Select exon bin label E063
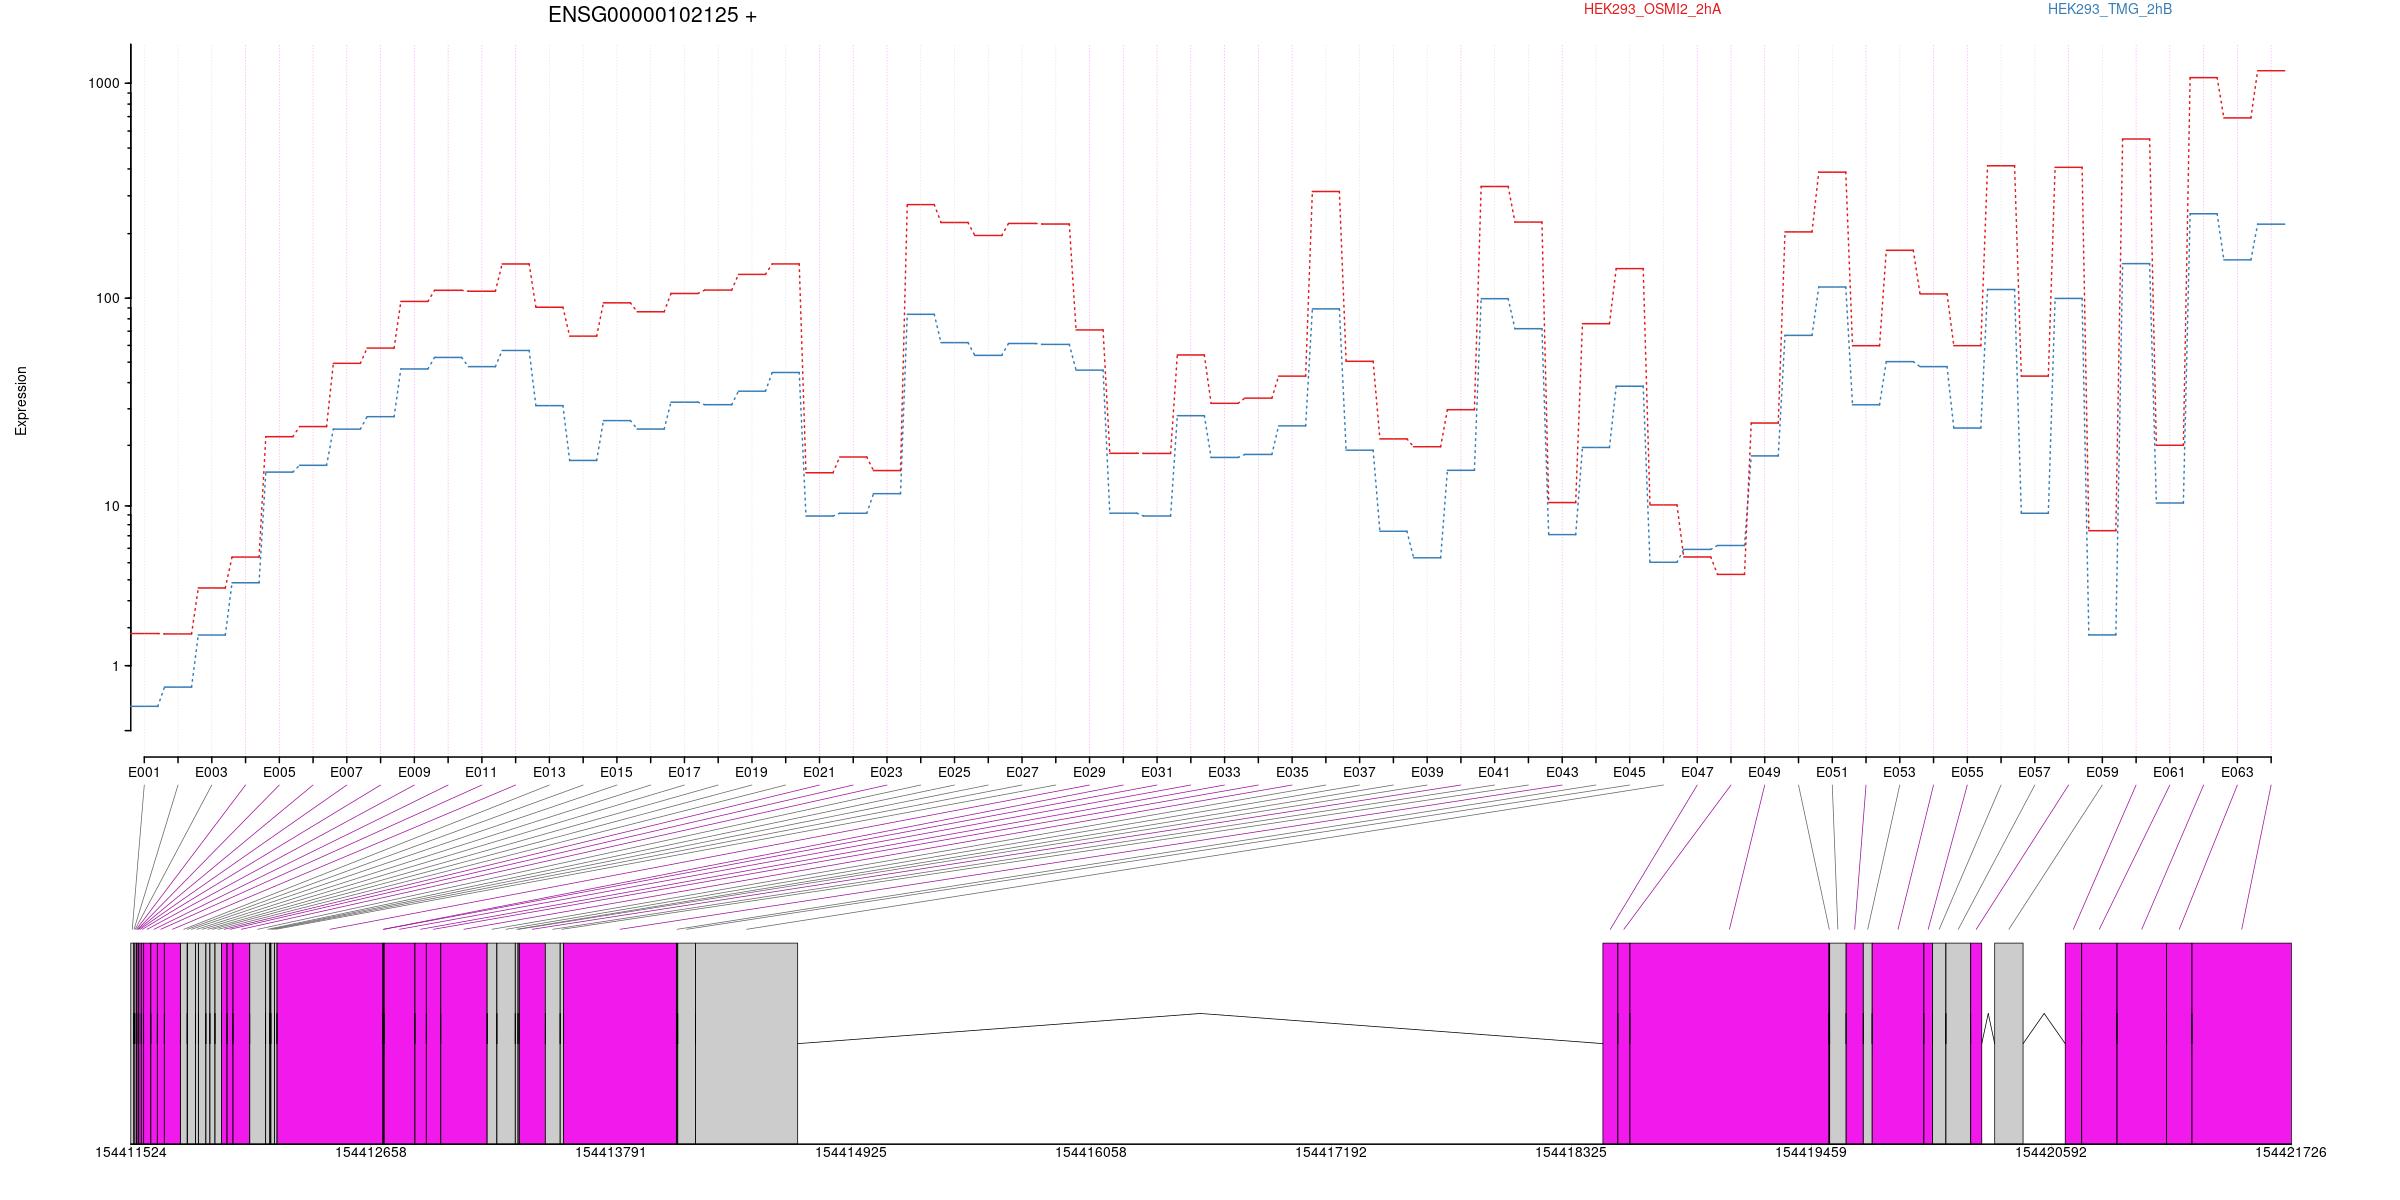This screenshot has height=1200, width=2400. [x=2237, y=772]
